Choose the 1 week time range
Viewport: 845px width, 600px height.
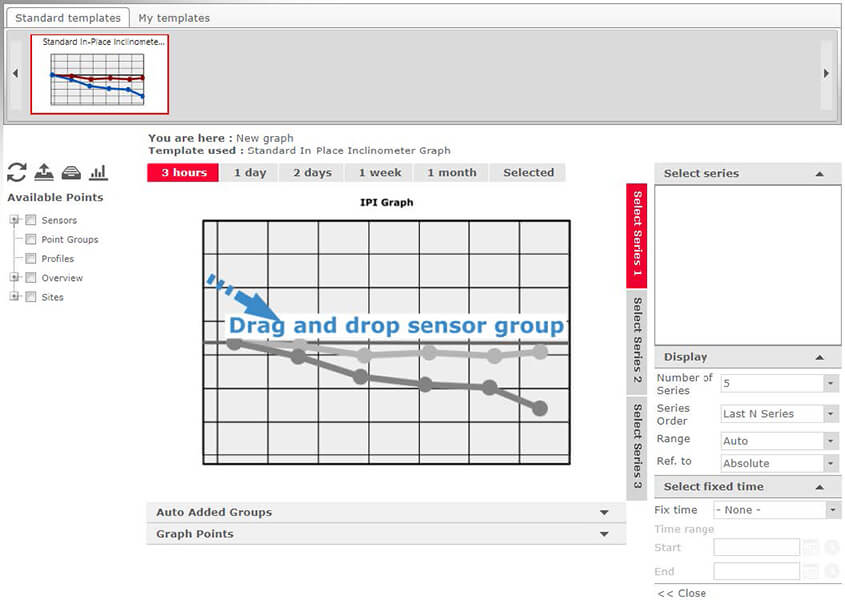[x=380, y=173]
